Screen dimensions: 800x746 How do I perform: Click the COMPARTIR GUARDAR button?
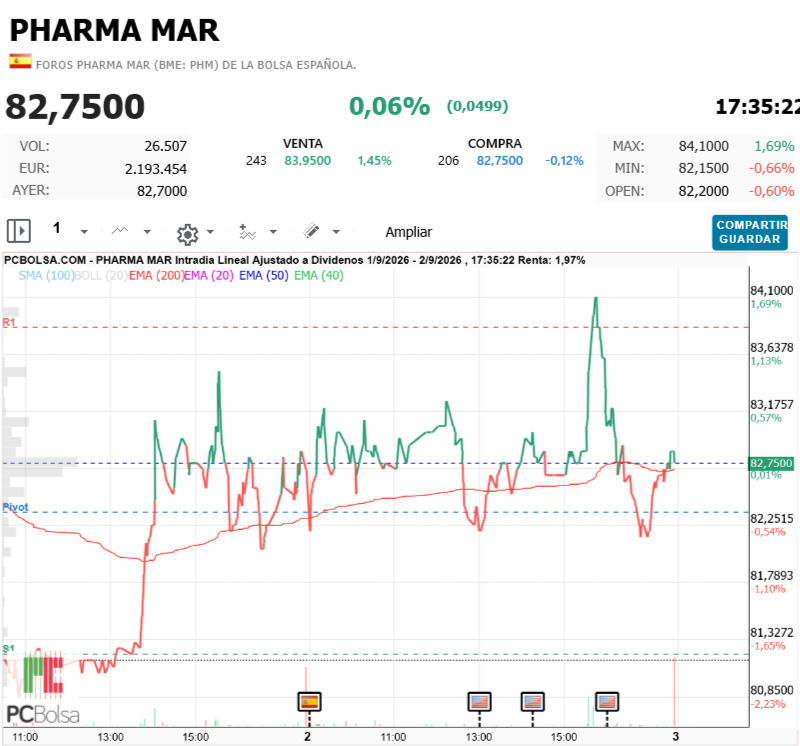tap(749, 232)
